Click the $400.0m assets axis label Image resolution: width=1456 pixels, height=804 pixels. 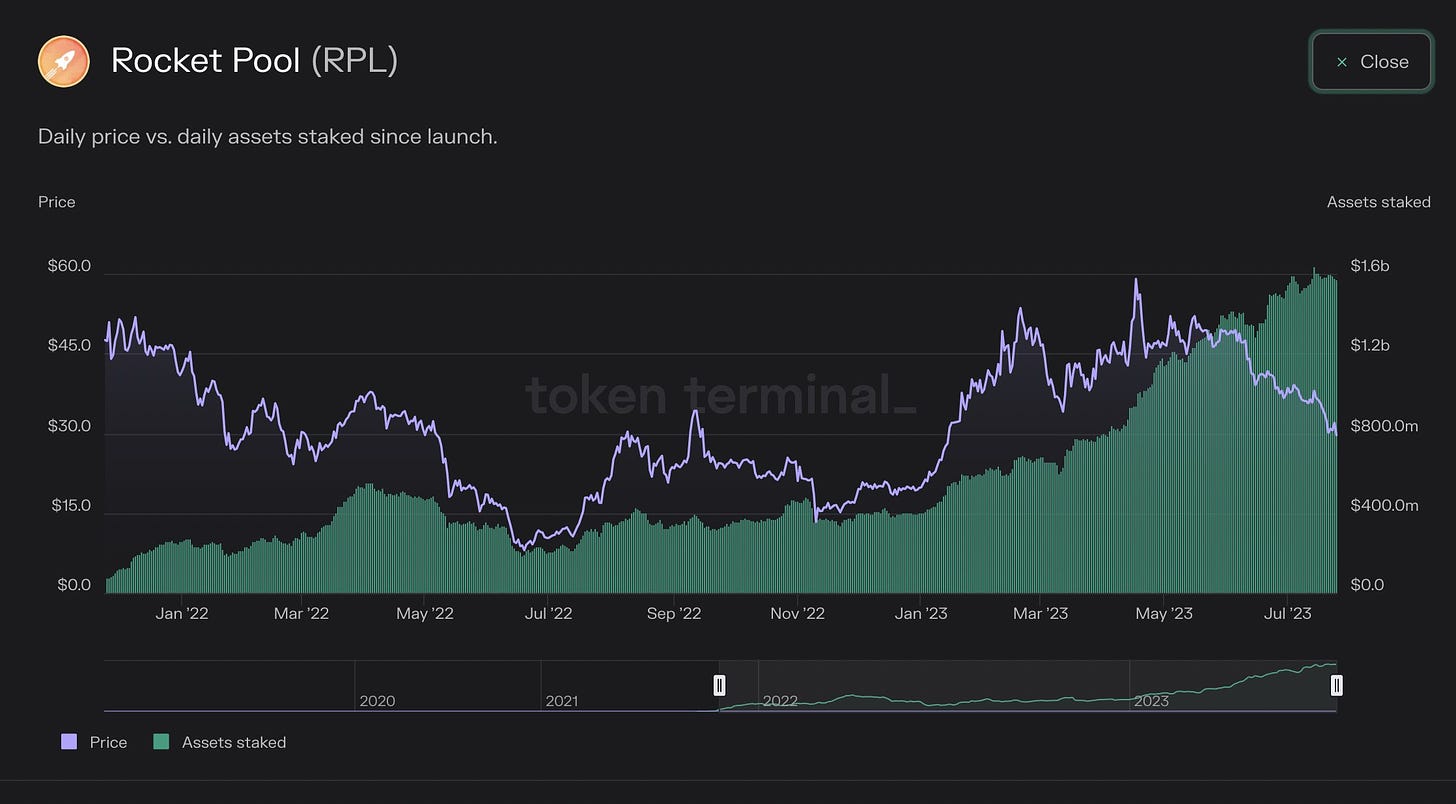click(x=1384, y=505)
